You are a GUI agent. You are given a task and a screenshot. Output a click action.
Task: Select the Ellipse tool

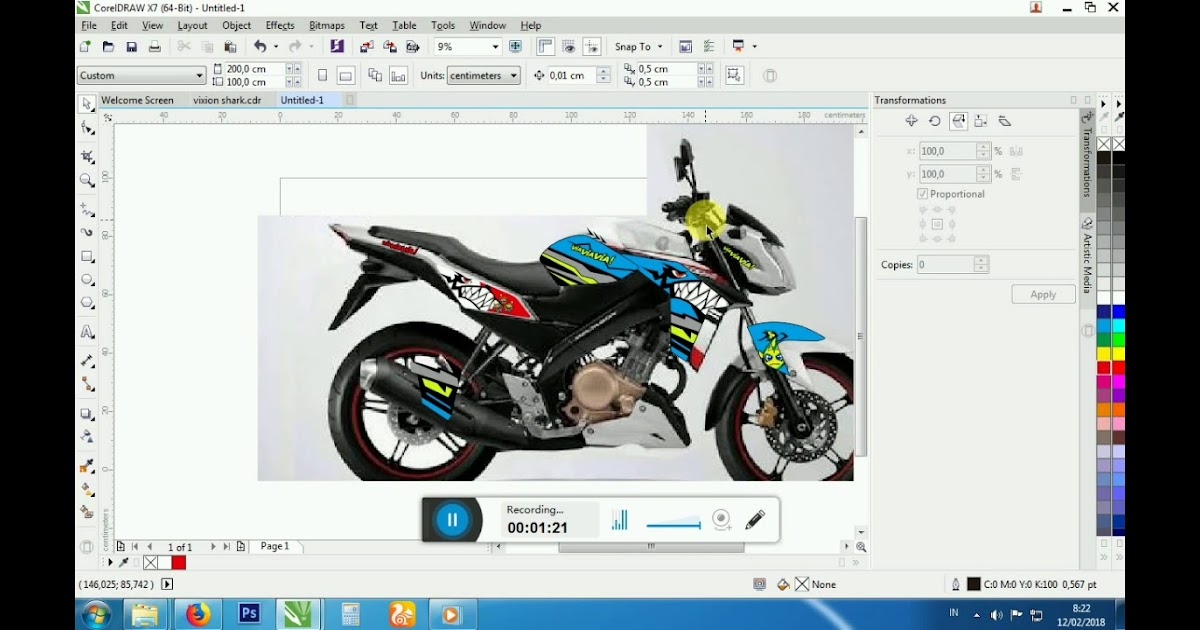(87, 280)
